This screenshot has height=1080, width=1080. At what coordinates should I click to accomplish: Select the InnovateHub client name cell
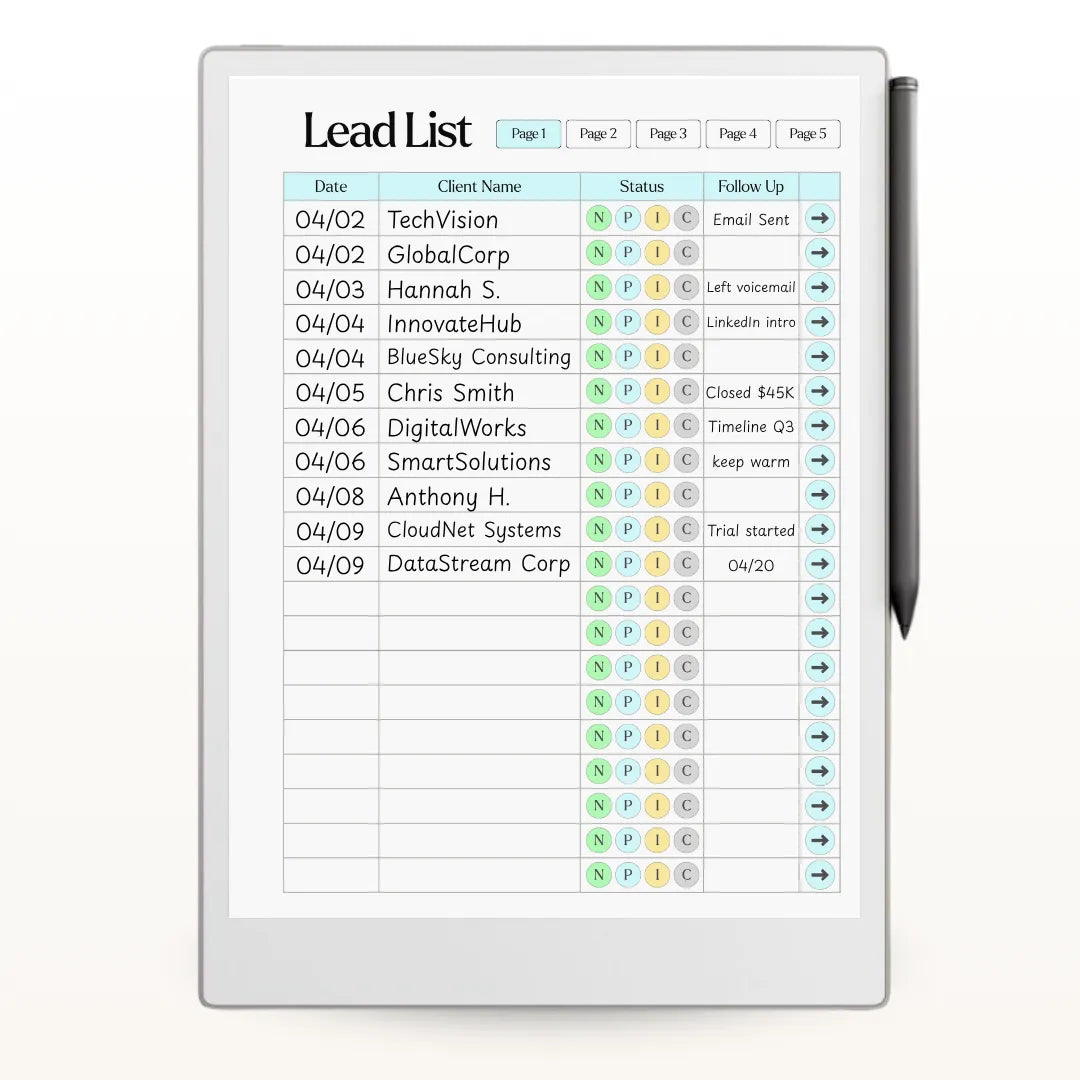(479, 322)
